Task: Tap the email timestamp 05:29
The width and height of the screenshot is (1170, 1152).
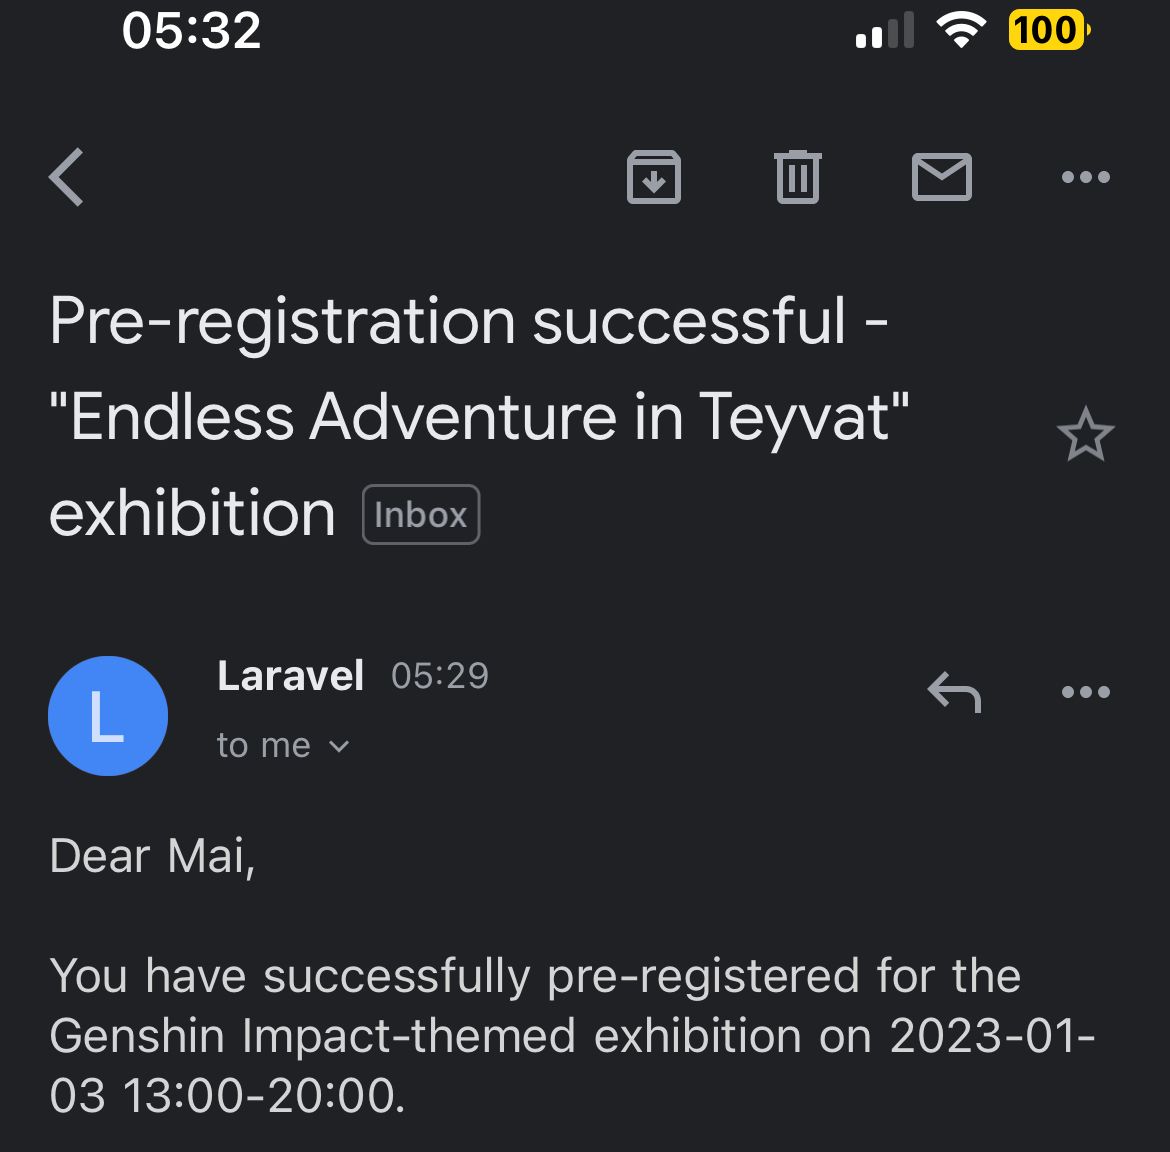Action: 438,675
